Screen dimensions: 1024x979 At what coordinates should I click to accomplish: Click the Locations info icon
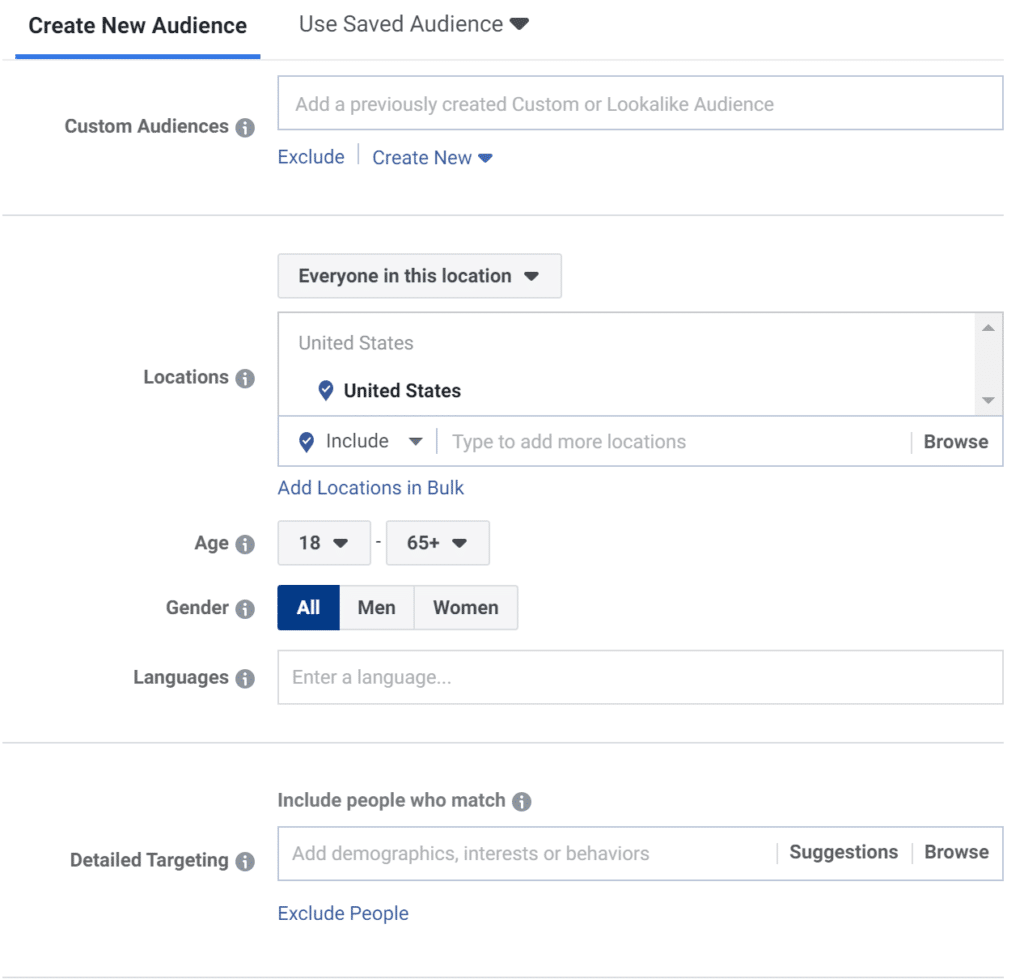click(243, 378)
